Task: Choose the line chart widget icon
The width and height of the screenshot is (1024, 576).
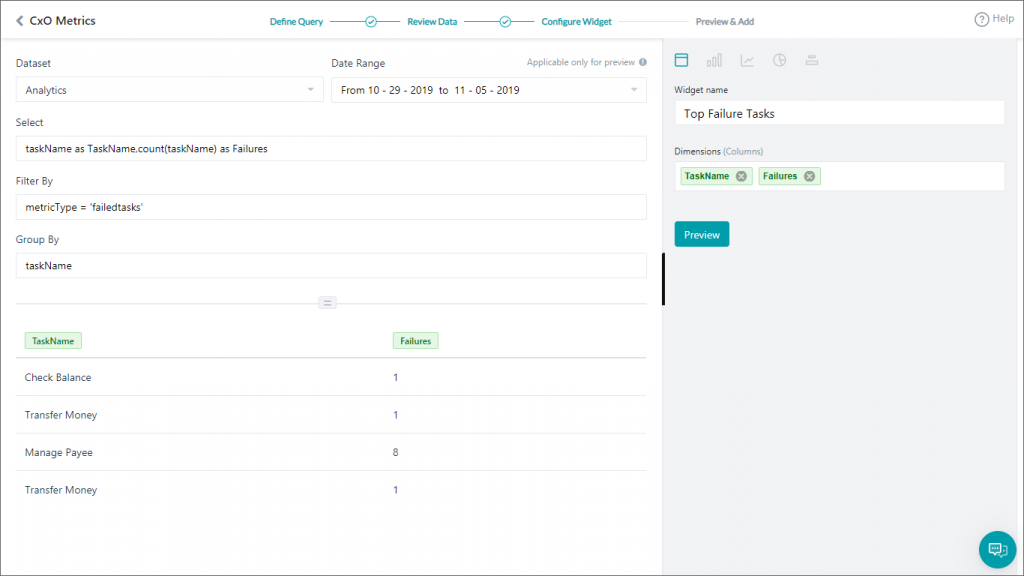Action: 746,60
